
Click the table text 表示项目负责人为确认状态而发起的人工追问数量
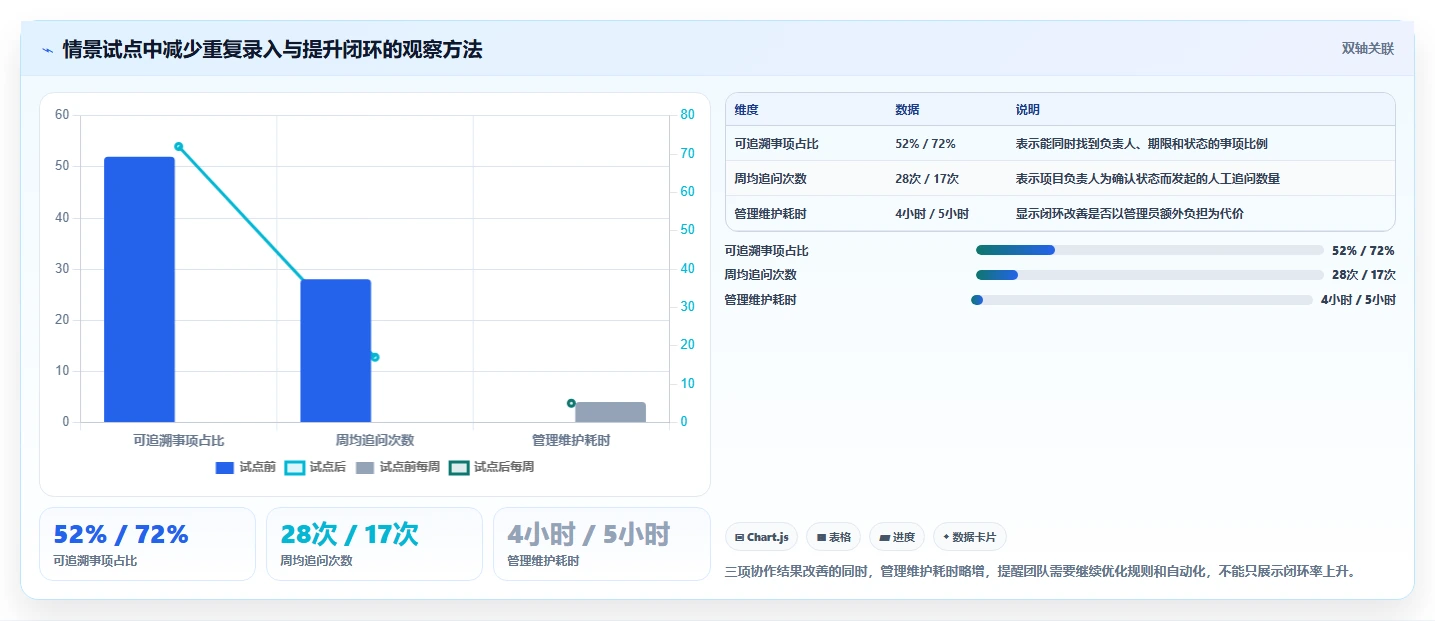1147,179
